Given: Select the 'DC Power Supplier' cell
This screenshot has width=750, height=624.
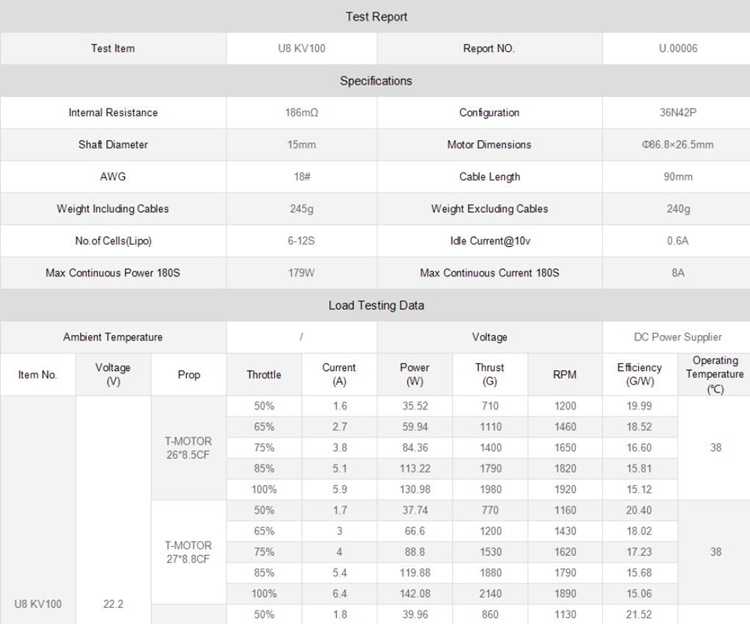Looking at the screenshot, I should tap(678, 337).
